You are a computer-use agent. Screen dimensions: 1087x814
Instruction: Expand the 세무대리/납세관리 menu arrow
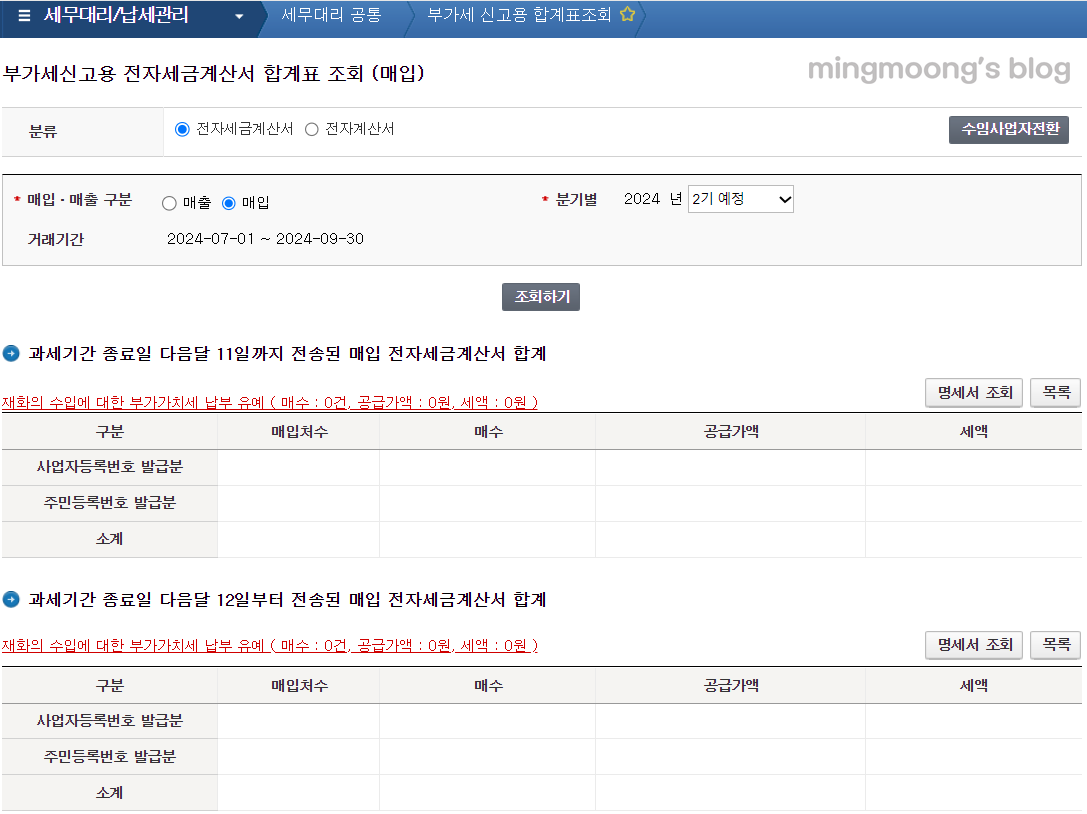click(237, 17)
